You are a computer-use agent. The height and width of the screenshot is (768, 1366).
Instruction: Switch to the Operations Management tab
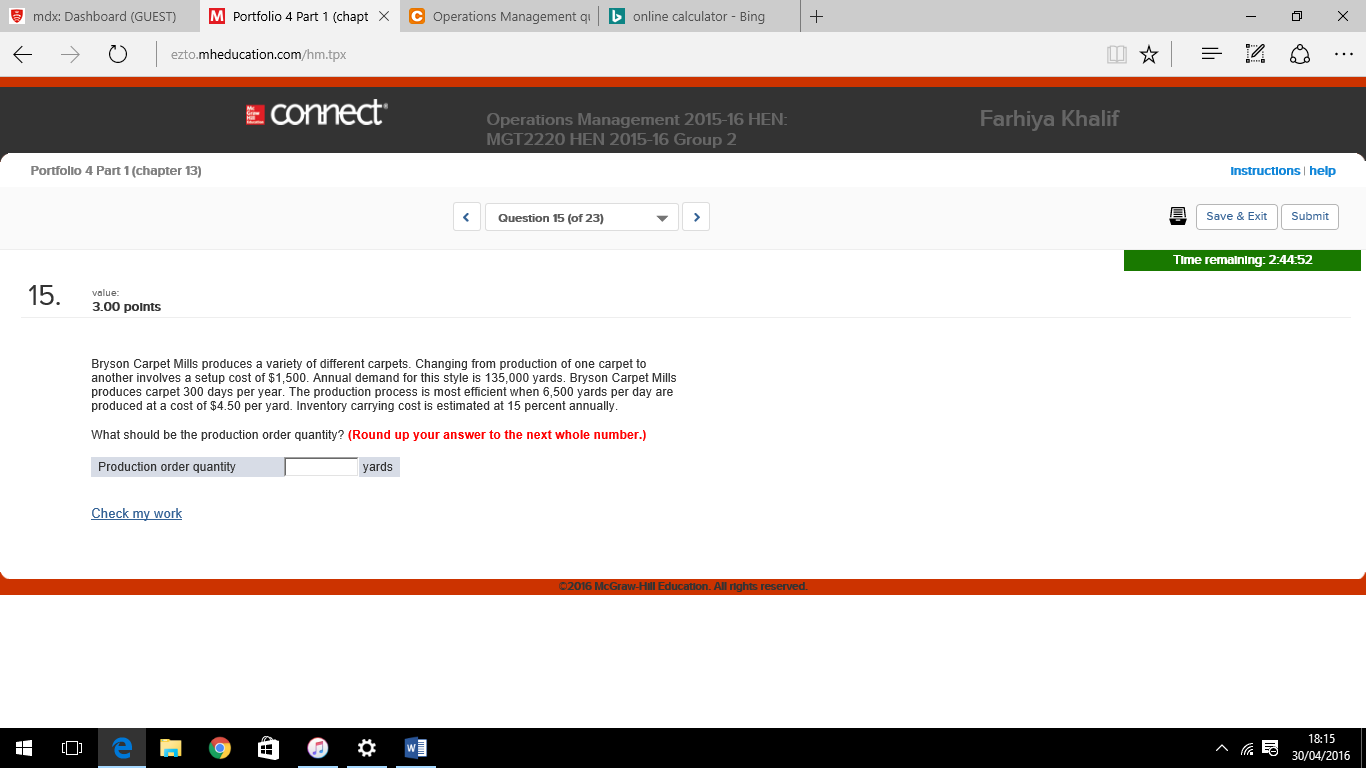tap(500, 16)
